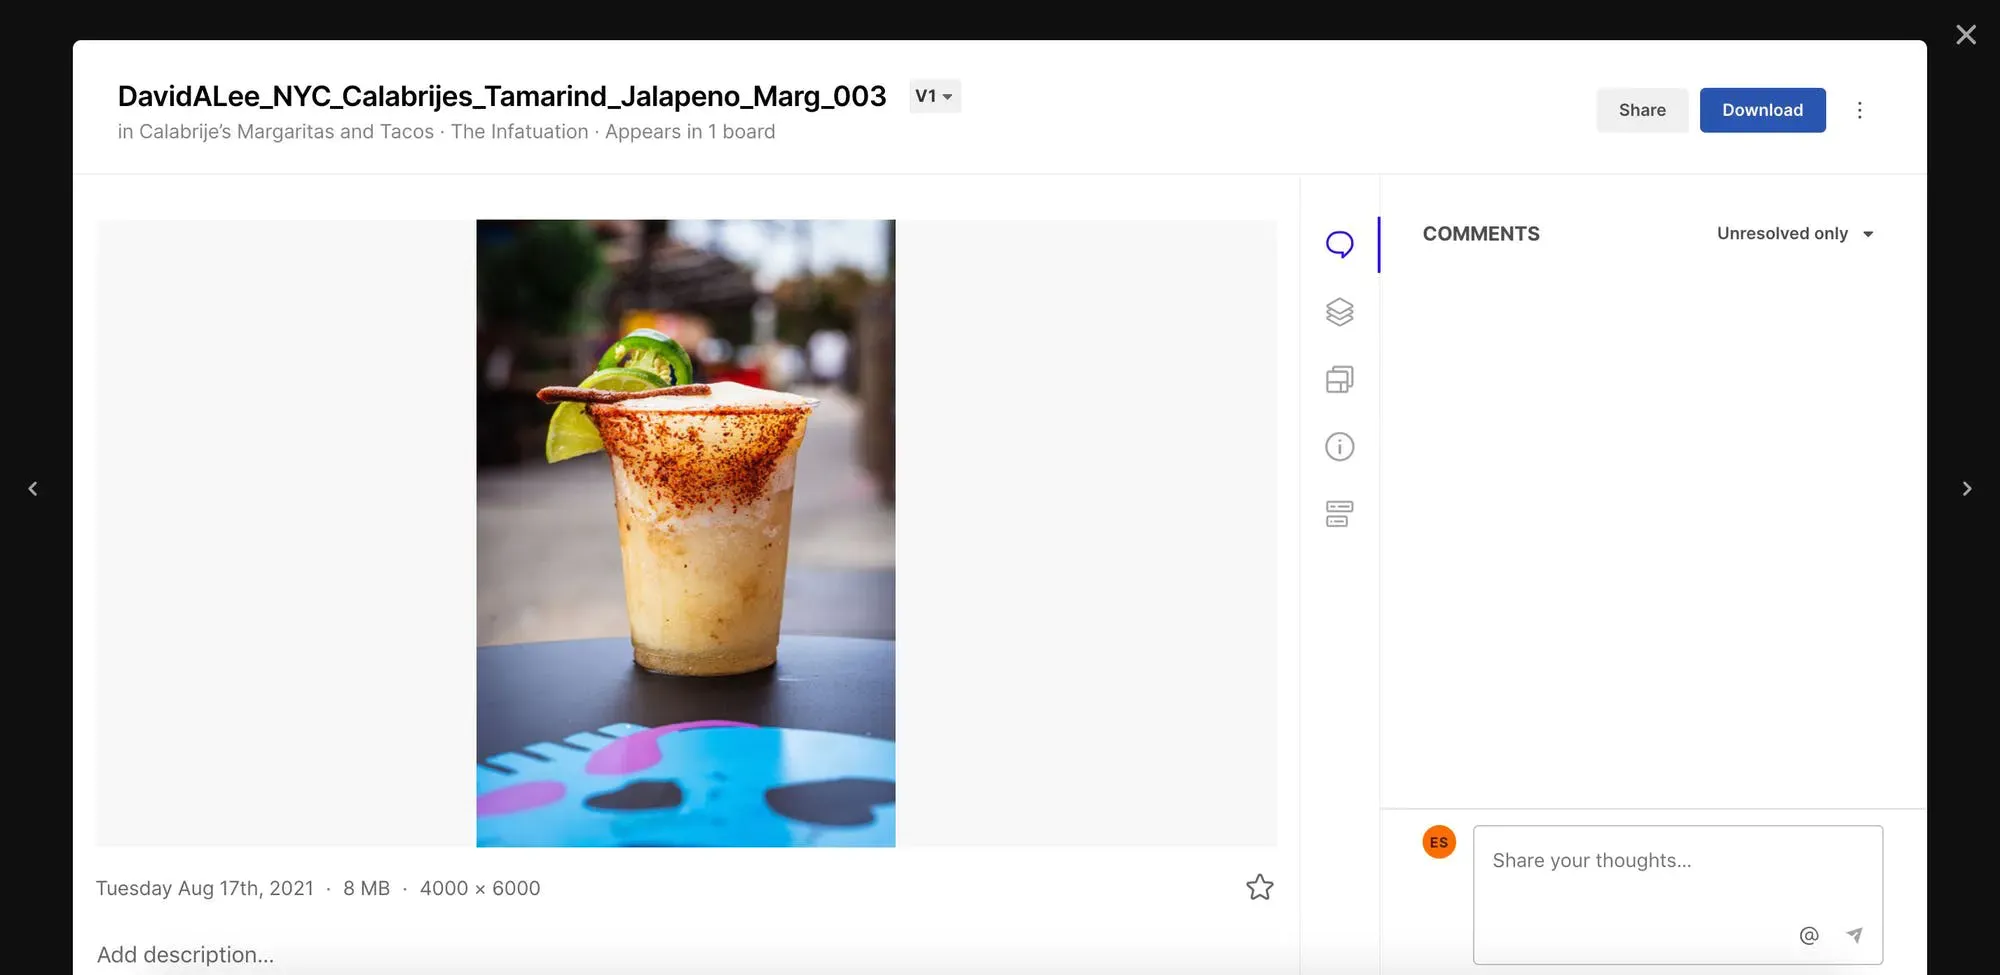Go to the next asset arrow
This screenshot has height=975, width=2000.
point(1966,488)
